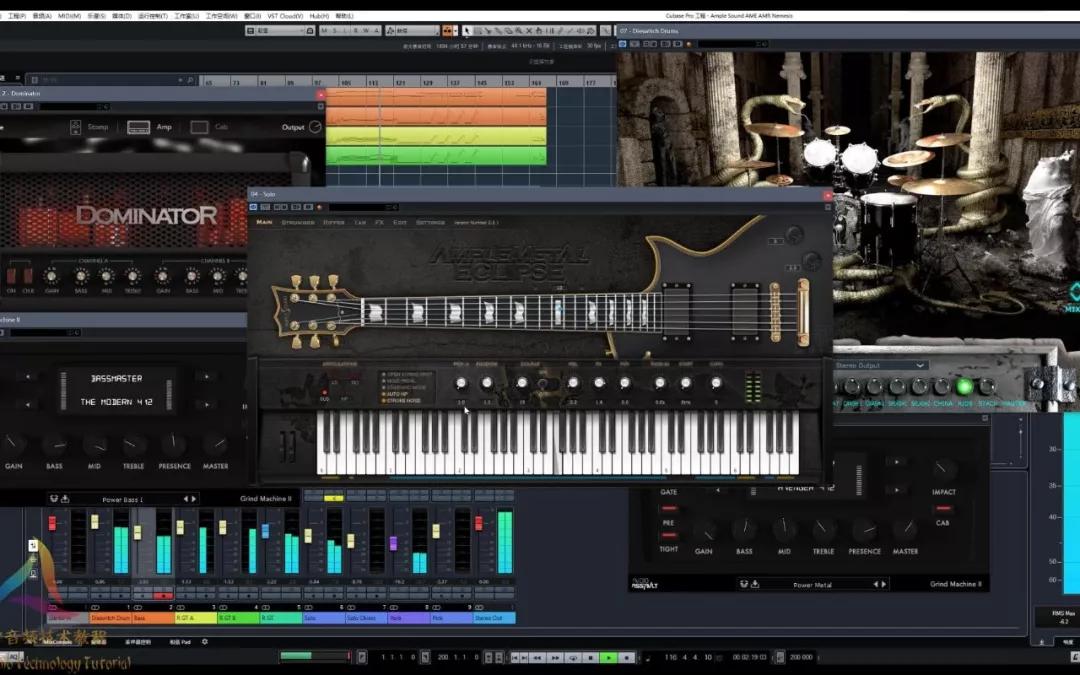Open preset field in Drumatrich Drums window header
The height and width of the screenshot is (675, 1080).
pos(732,44)
